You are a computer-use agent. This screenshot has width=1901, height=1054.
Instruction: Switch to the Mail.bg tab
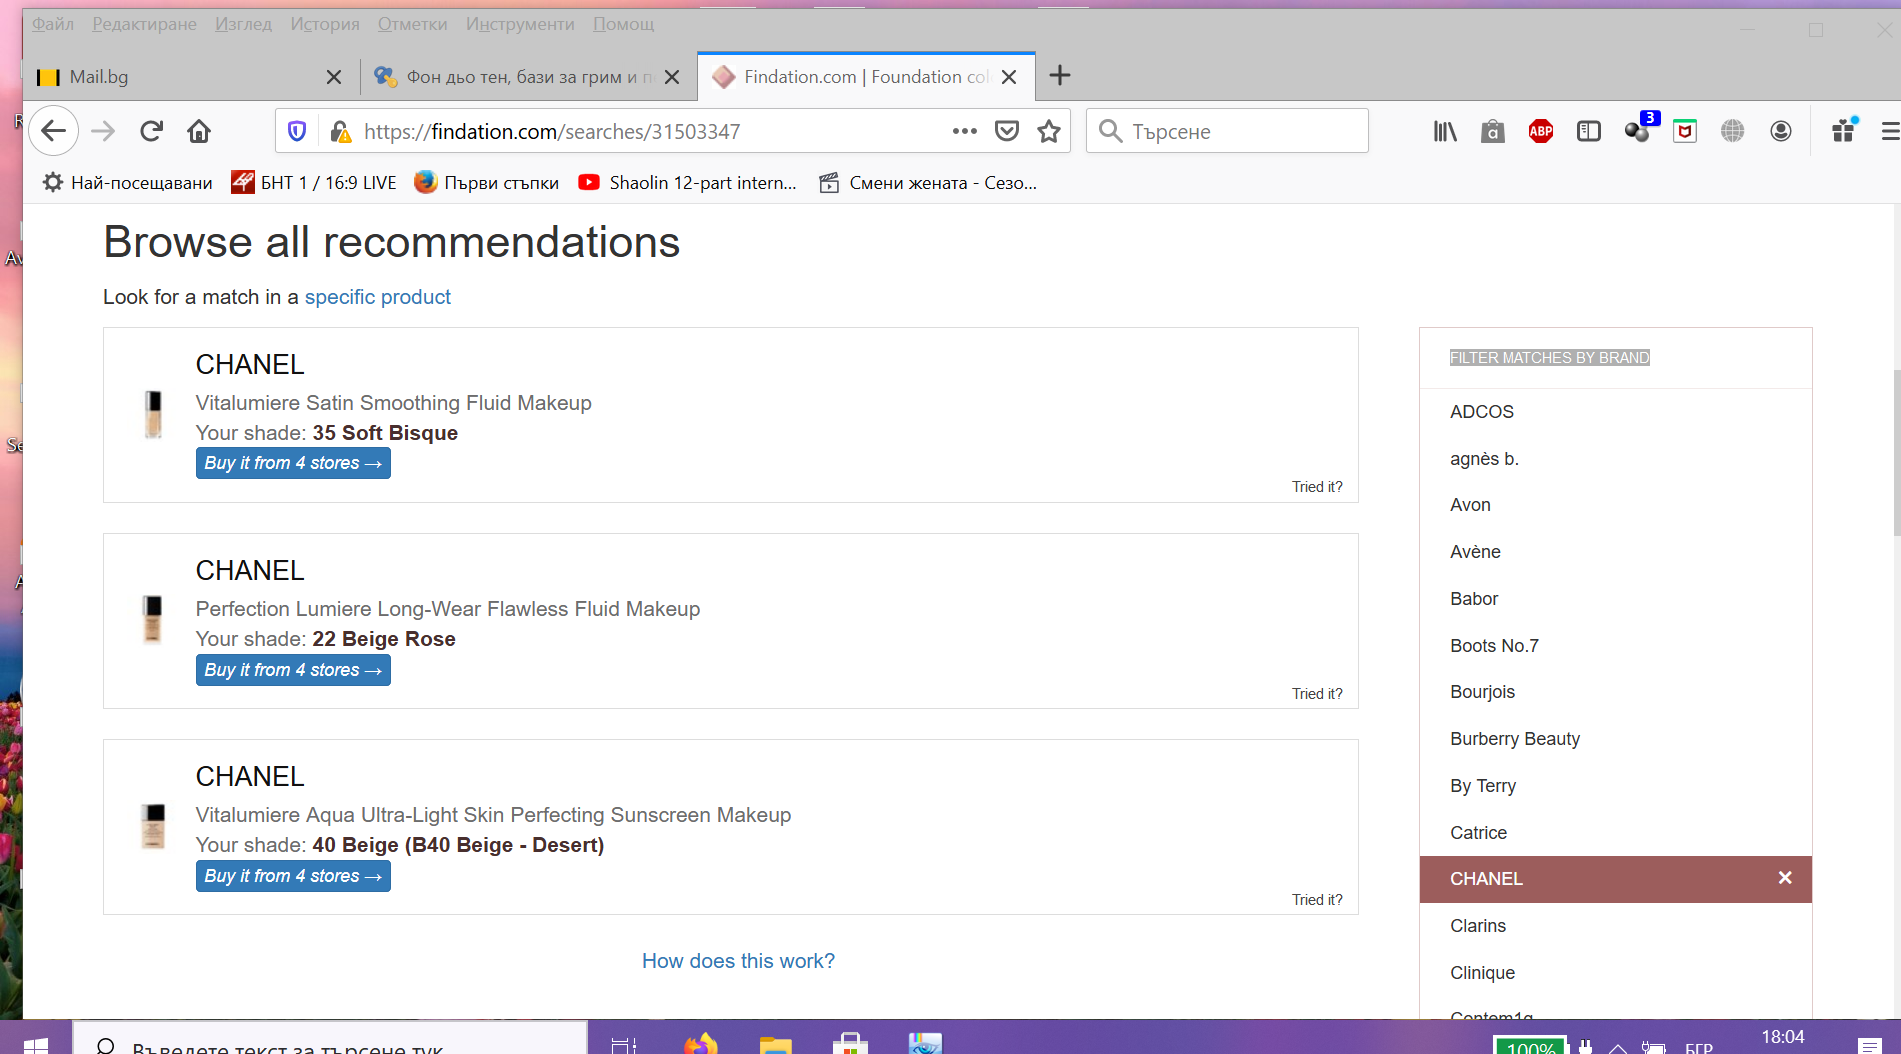click(180, 77)
